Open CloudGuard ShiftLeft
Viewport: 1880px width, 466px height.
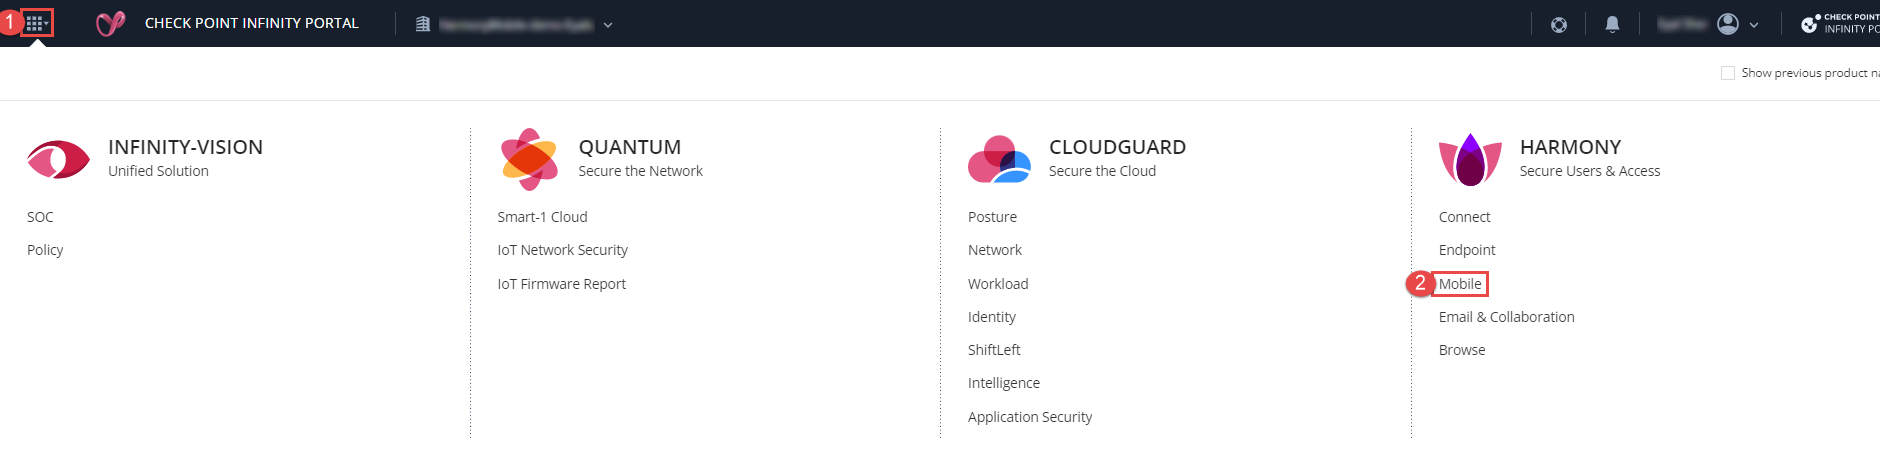[994, 350]
